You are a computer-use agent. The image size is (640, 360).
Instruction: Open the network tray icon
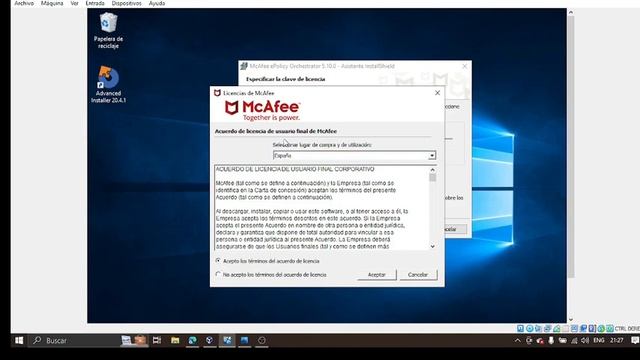point(574,340)
